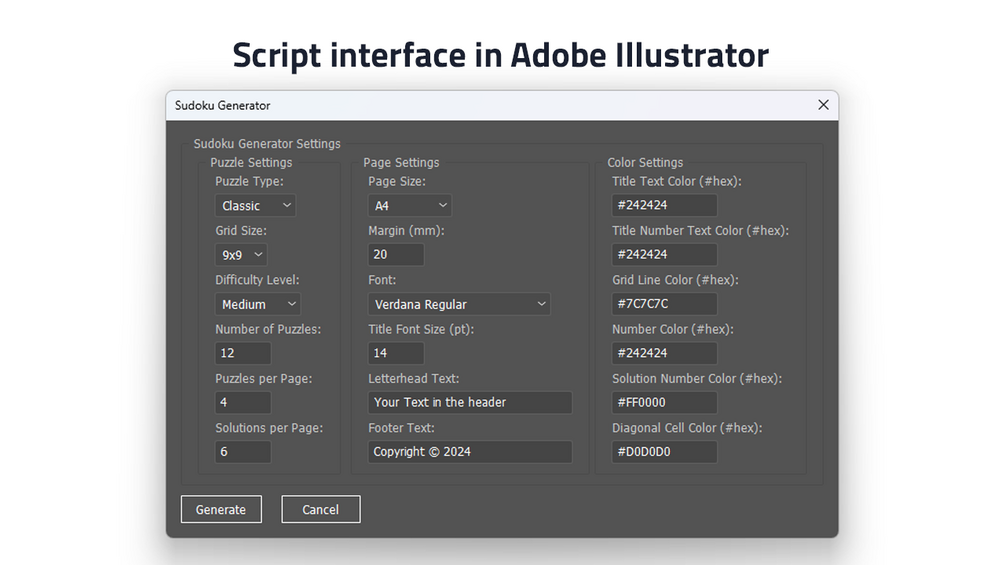Image resolution: width=1005 pixels, height=565 pixels.
Task: Click the Letterhead Text input field
Action: tap(470, 402)
